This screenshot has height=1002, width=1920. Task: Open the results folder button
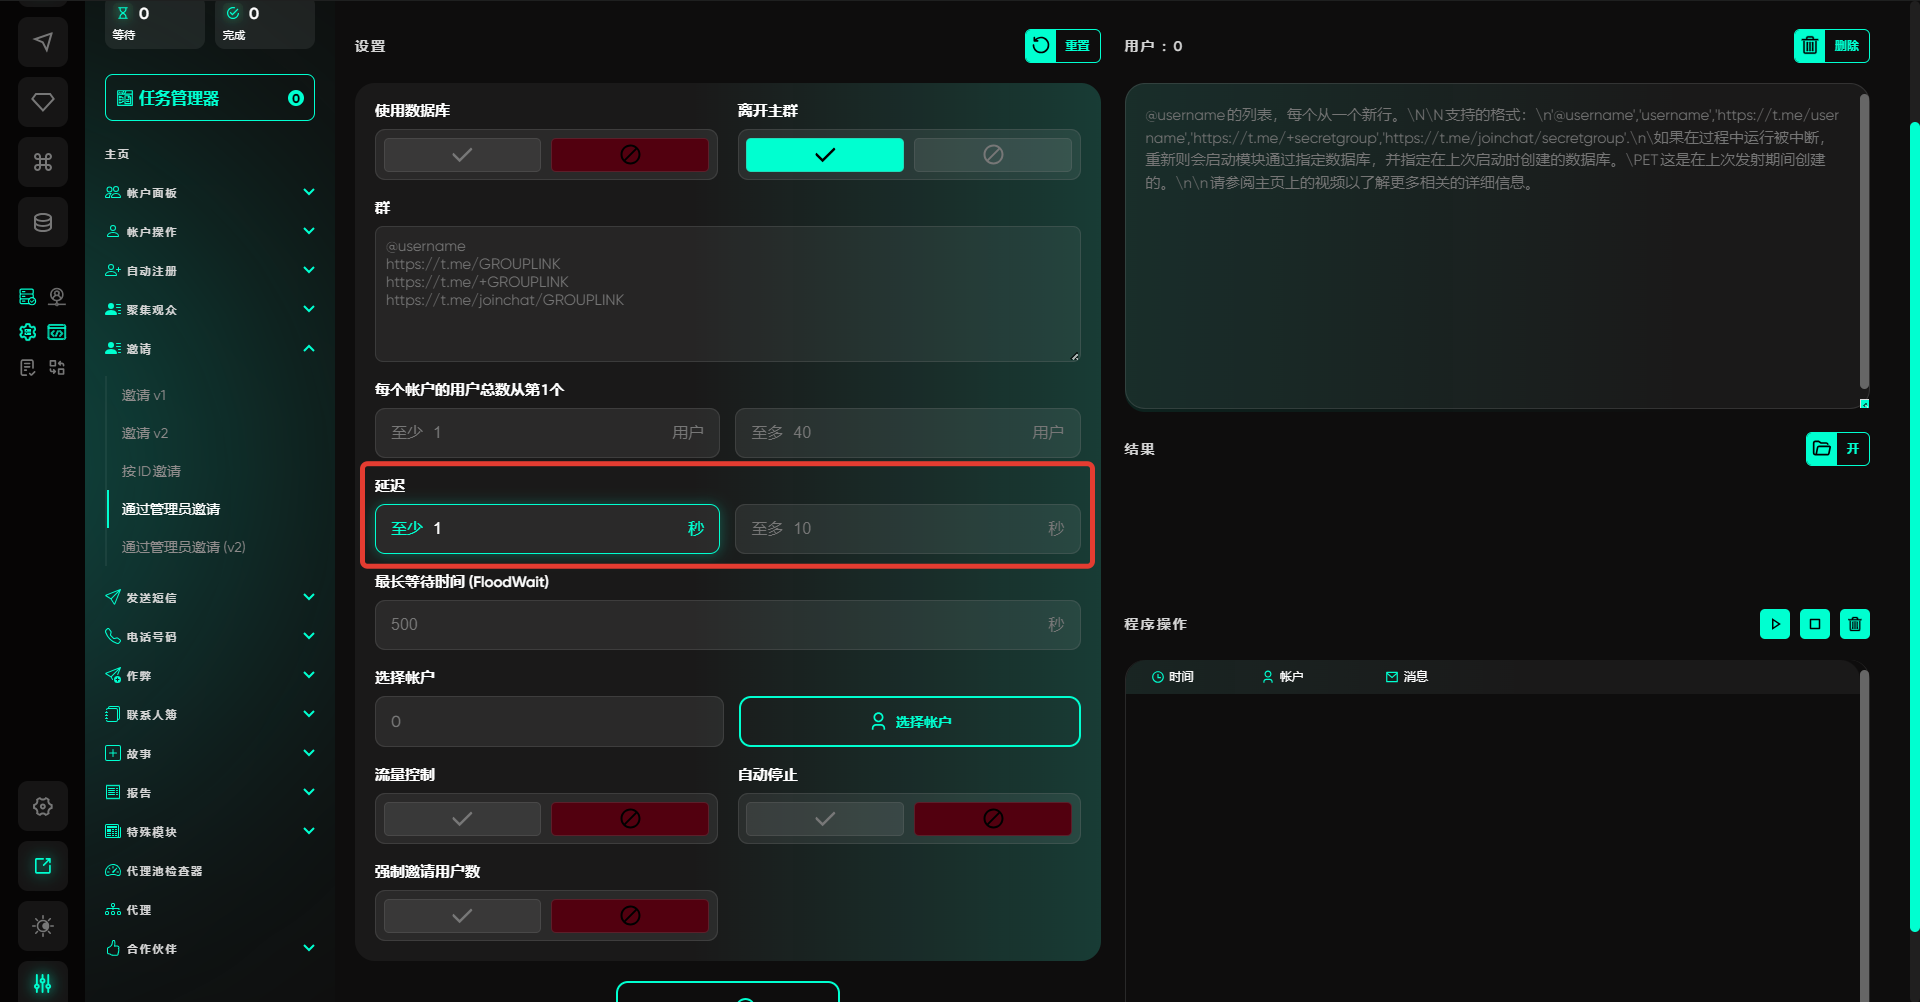[x=1837, y=449]
